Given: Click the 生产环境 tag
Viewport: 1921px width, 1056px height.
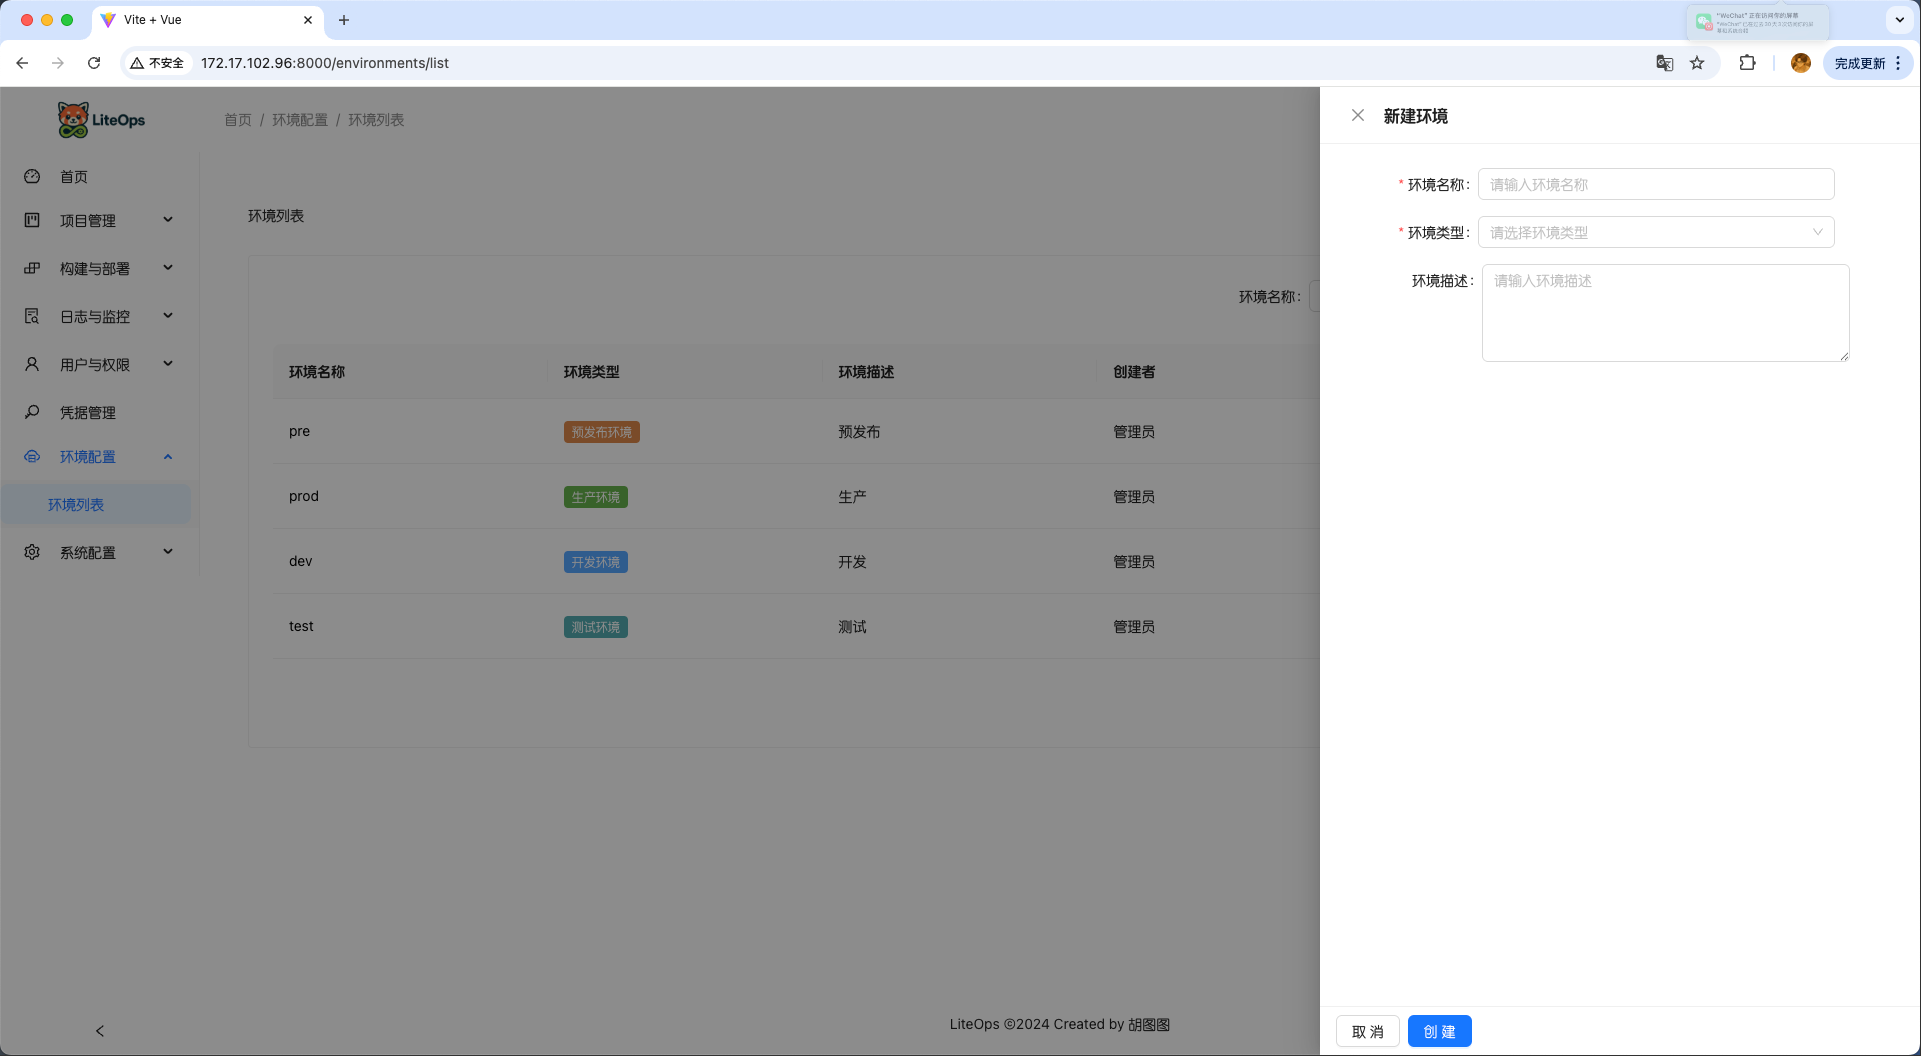Looking at the screenshot, I should [x=596, y=497].
